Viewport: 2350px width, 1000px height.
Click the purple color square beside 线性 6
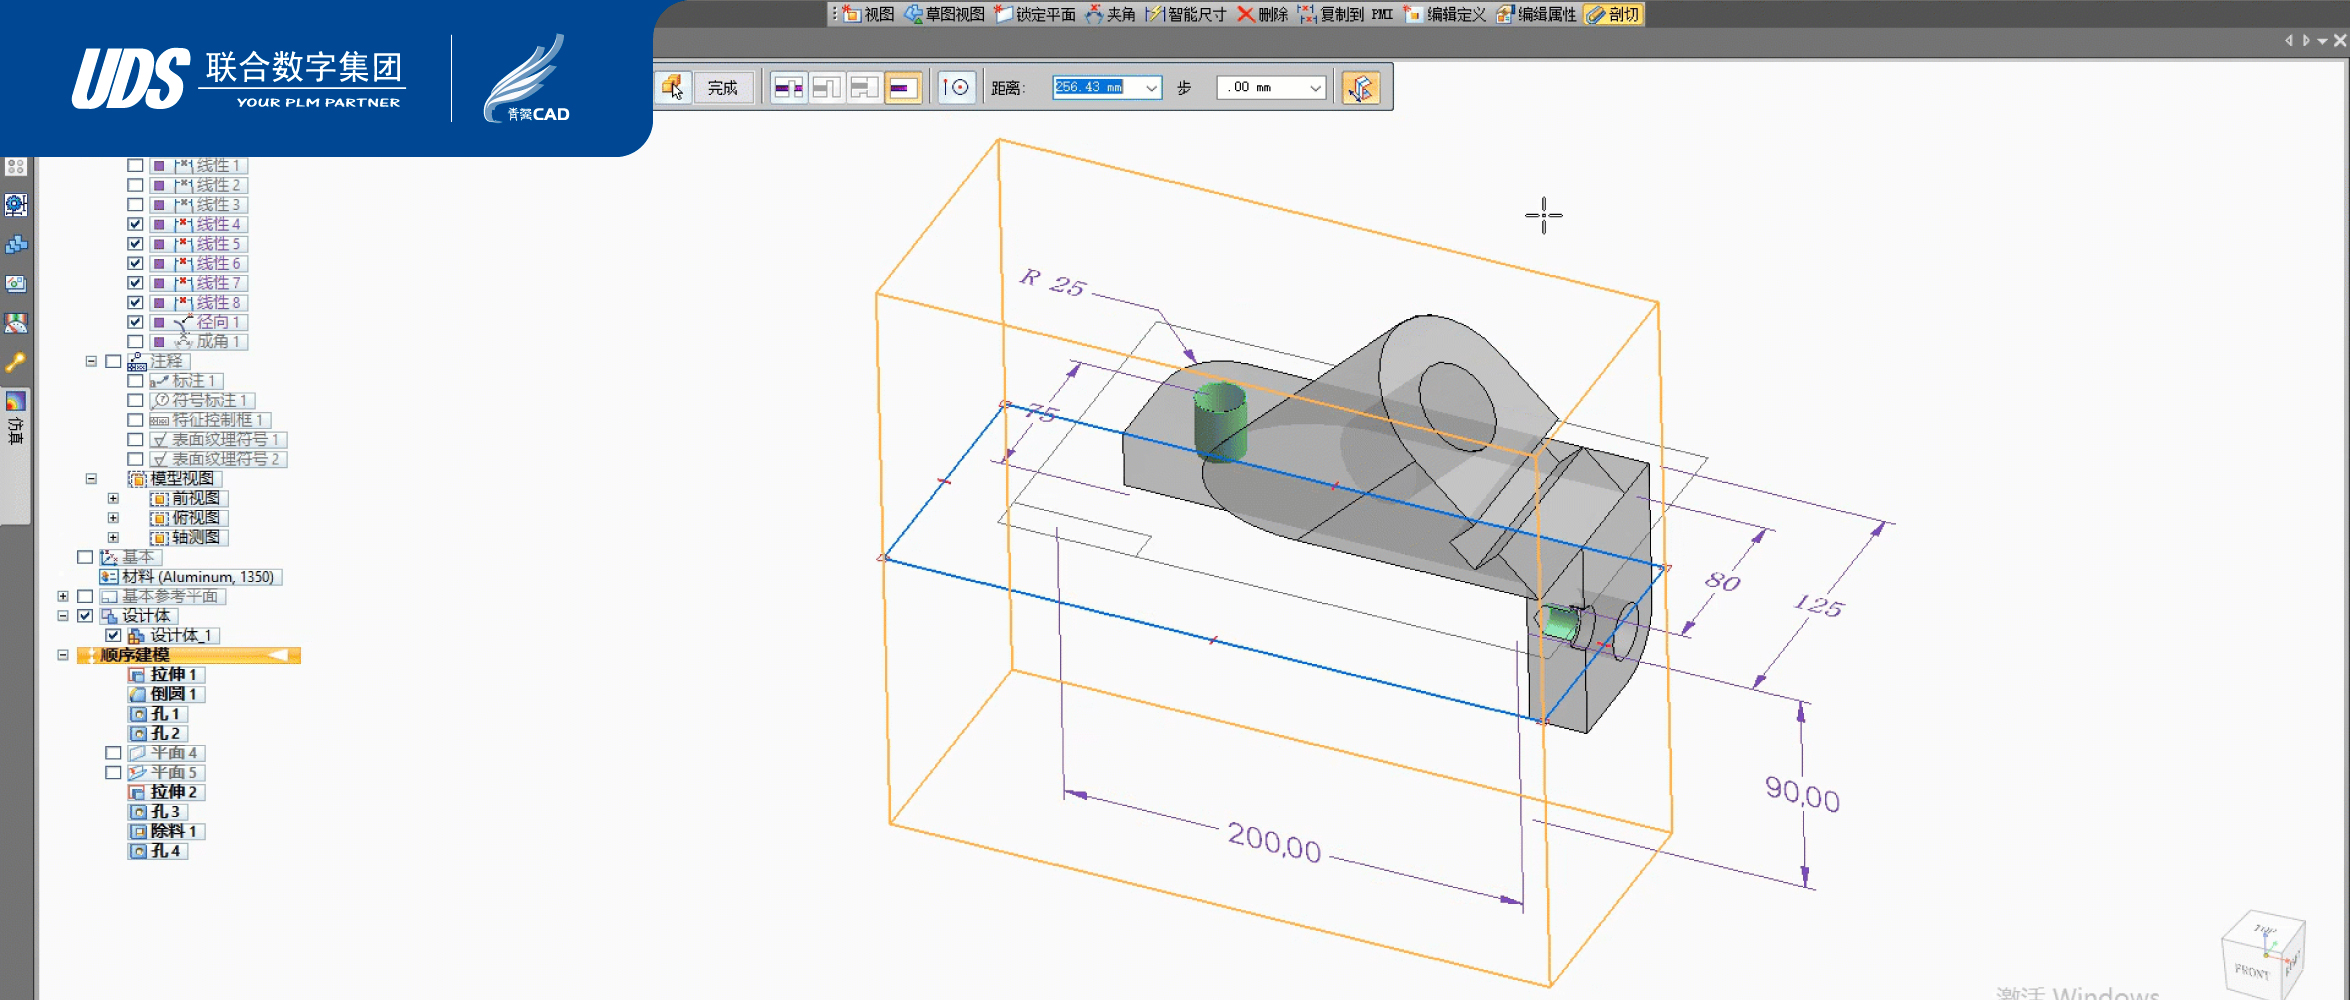[158, 263]
